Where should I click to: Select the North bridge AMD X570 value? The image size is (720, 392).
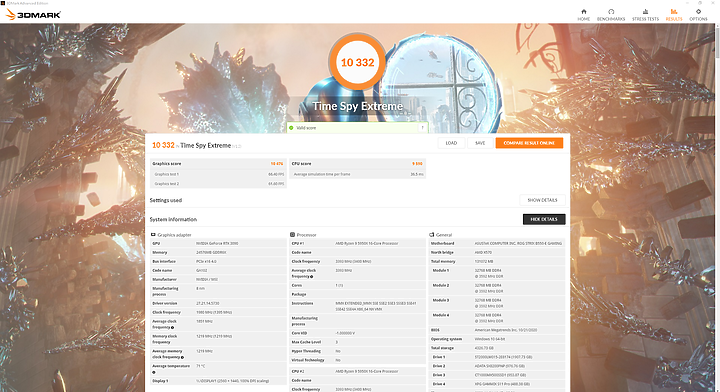483,252
